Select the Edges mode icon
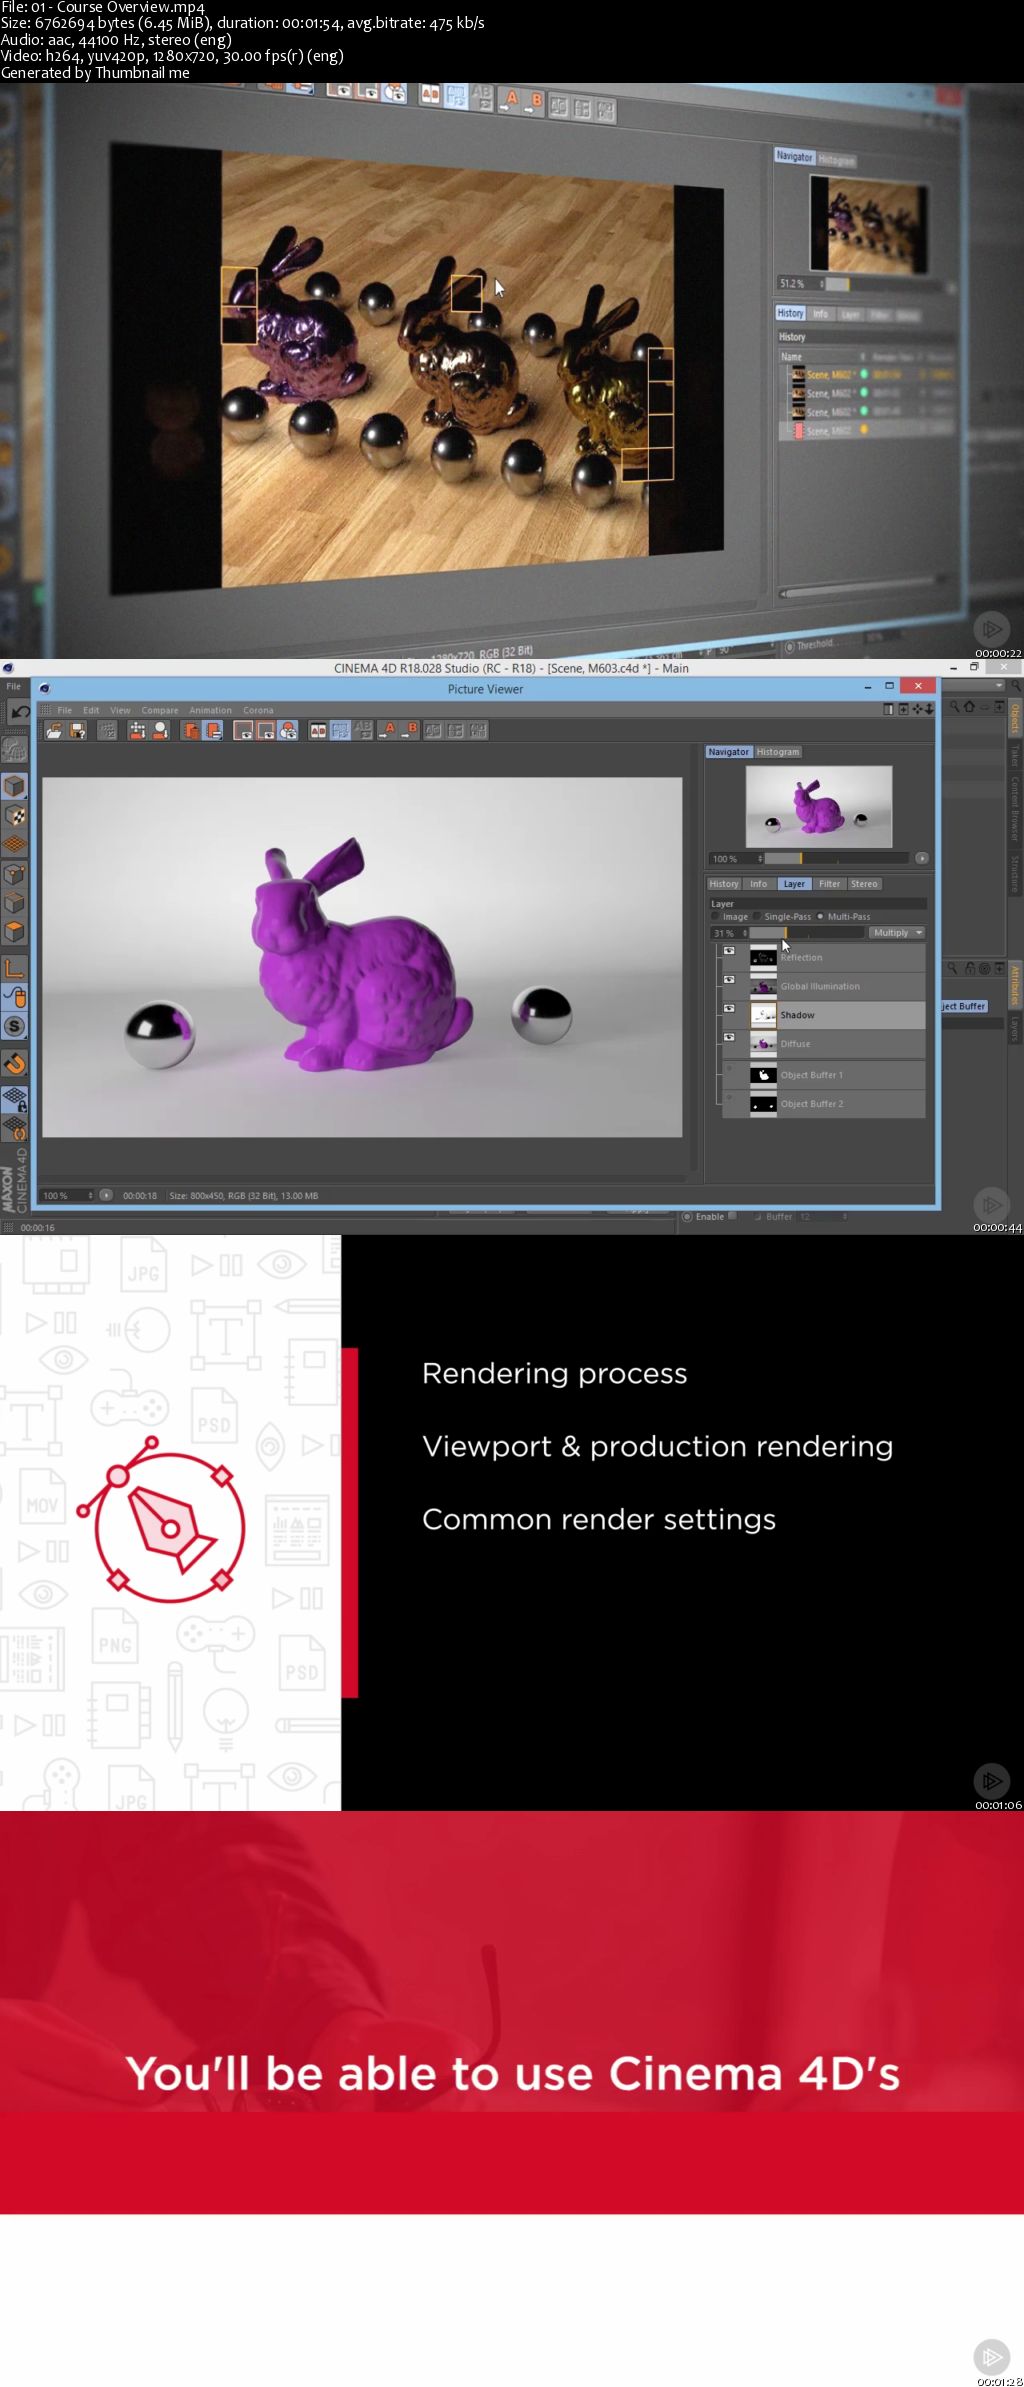The height and width of the screenshot is (2387, 1024). click(x=14, y=903)
